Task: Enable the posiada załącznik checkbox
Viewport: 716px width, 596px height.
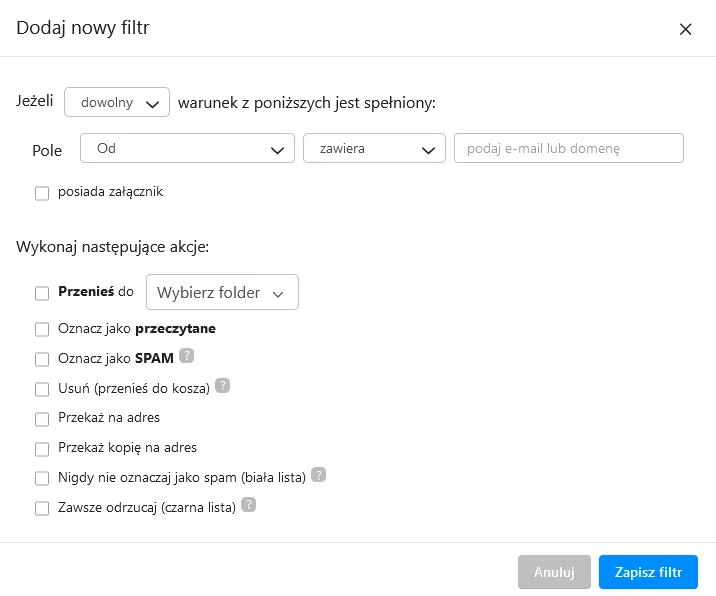Action: [42, 193]
